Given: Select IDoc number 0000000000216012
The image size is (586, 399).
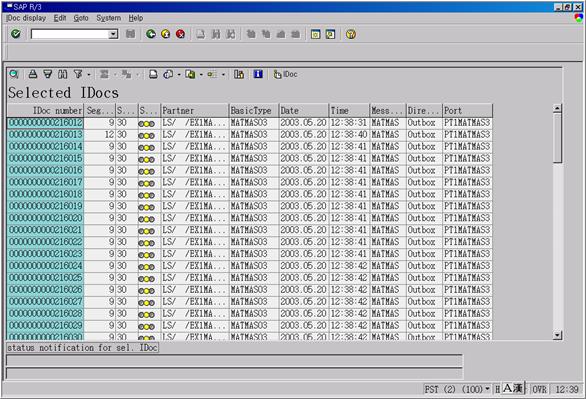Looking at the screenshot, I should [45, 123].
